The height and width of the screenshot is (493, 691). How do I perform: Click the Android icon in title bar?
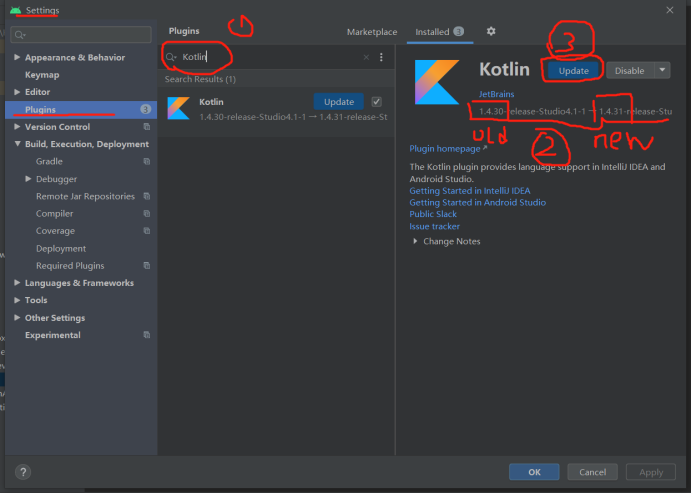tap(15, 10)
